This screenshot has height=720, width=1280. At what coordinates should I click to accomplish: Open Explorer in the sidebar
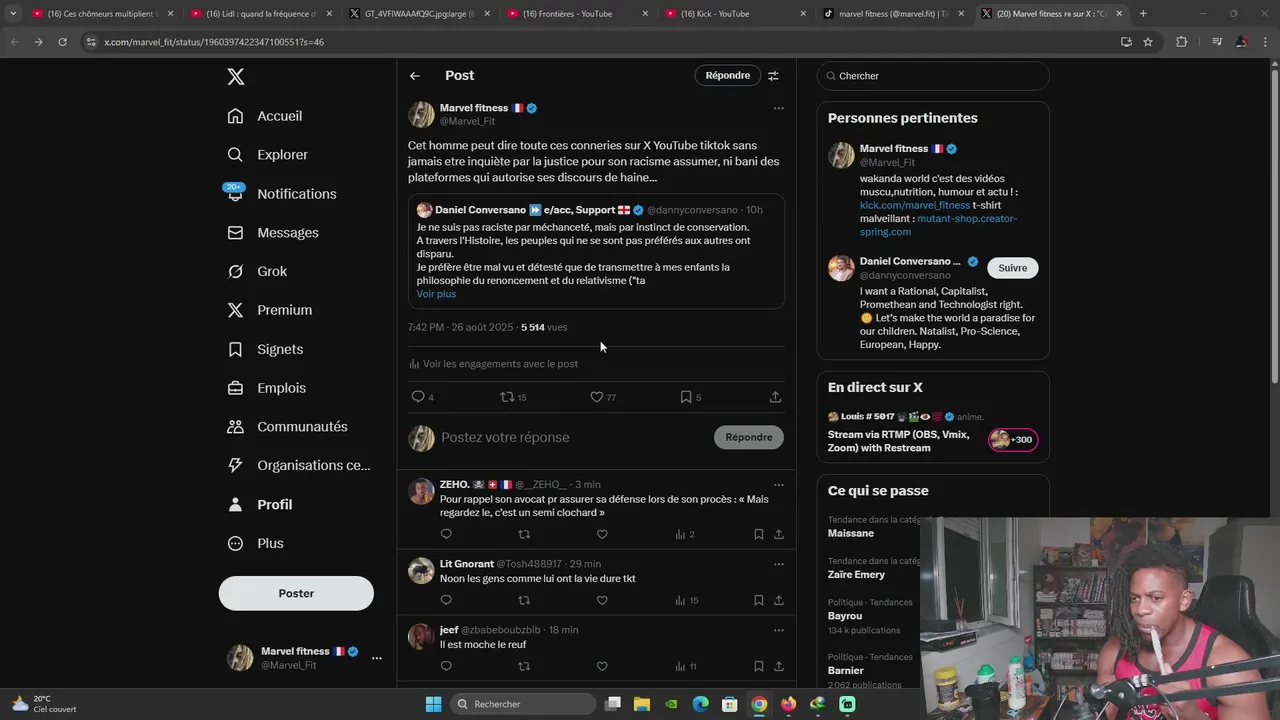pos(267,155)
